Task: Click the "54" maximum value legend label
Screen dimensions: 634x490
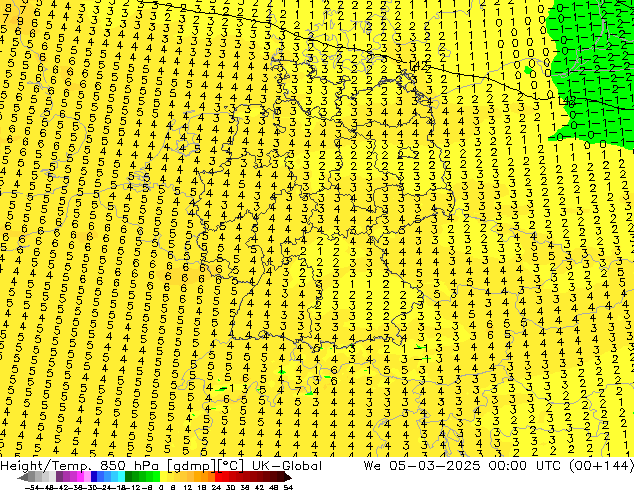Action: (288, 487)
